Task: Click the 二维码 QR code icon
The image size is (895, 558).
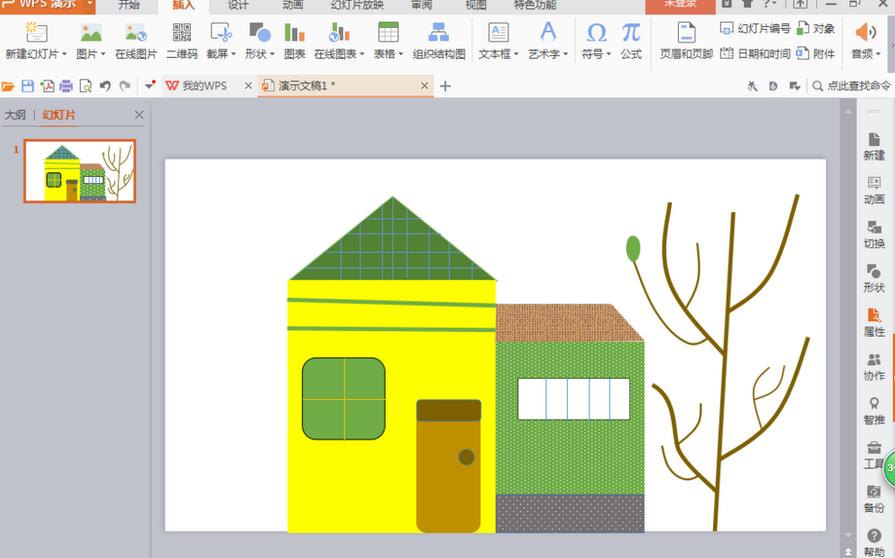Action: pos(182,33)
